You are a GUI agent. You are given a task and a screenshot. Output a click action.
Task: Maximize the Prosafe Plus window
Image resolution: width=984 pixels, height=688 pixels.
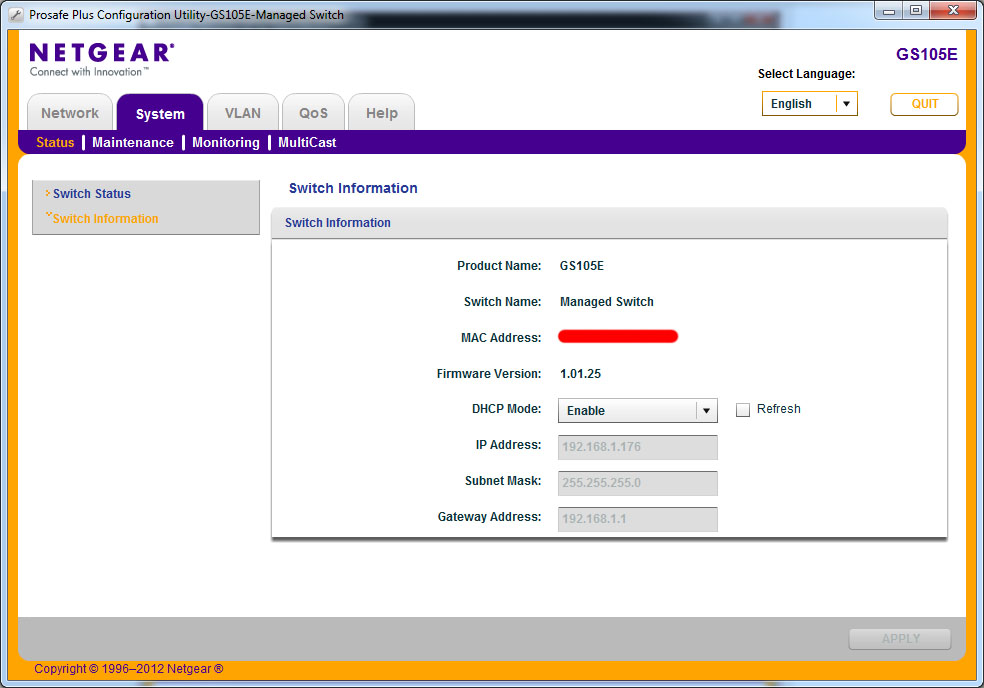(916, 11)
